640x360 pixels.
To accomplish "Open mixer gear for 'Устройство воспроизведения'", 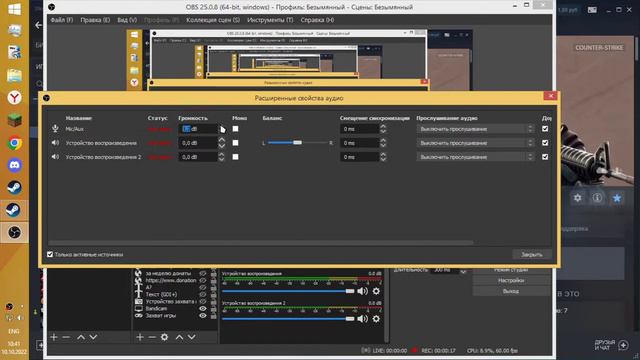I will coord(376,291).
